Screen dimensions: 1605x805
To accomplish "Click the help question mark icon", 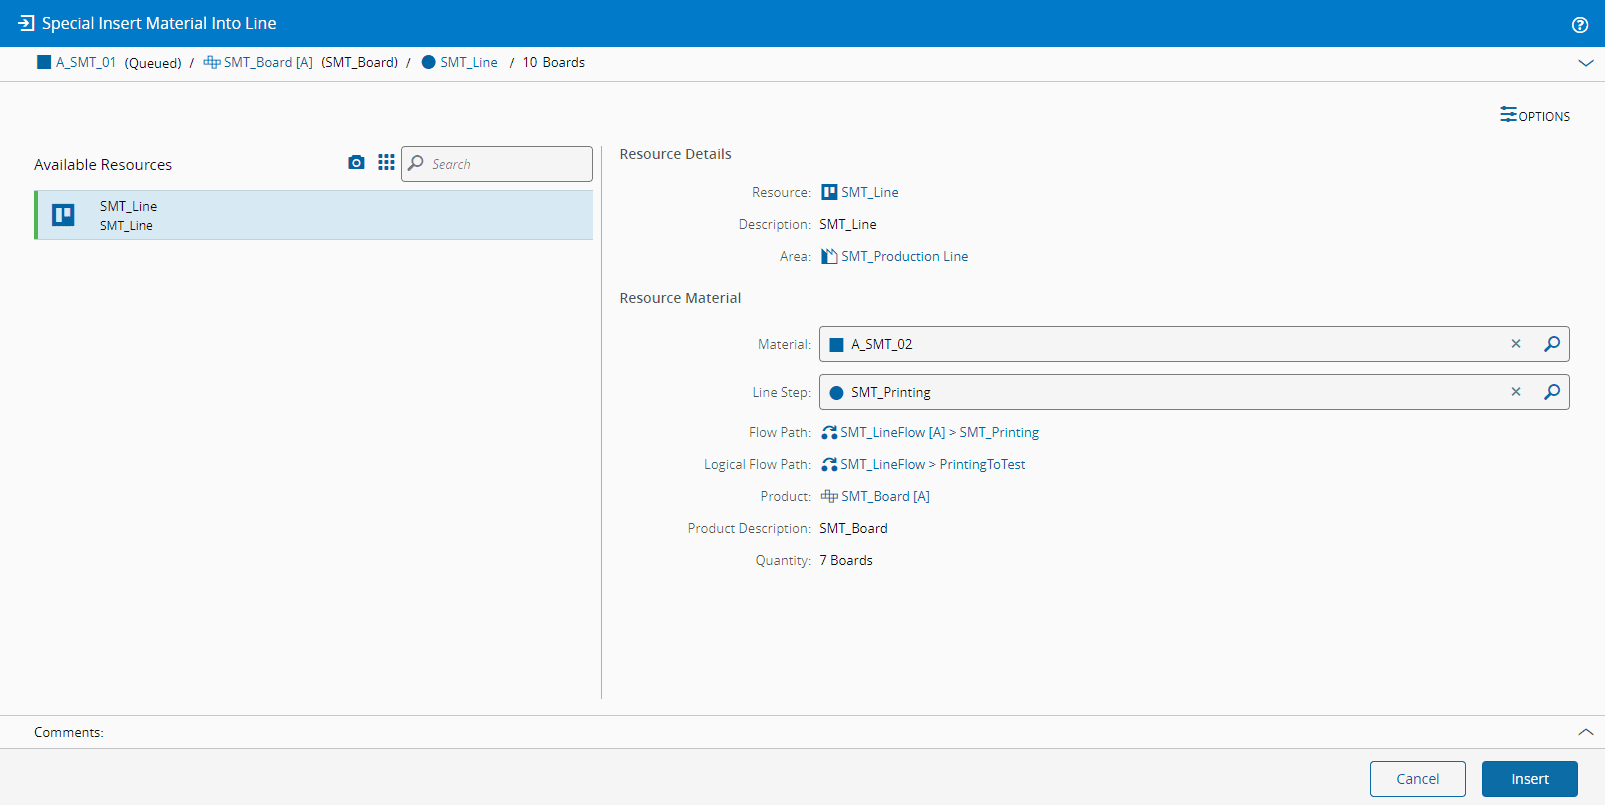I will (1580, 25).
